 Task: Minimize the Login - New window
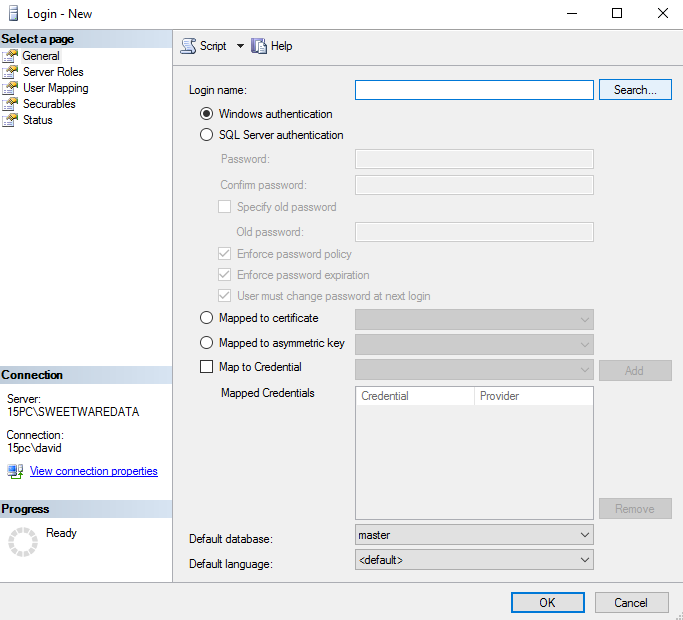click(572, 14)
